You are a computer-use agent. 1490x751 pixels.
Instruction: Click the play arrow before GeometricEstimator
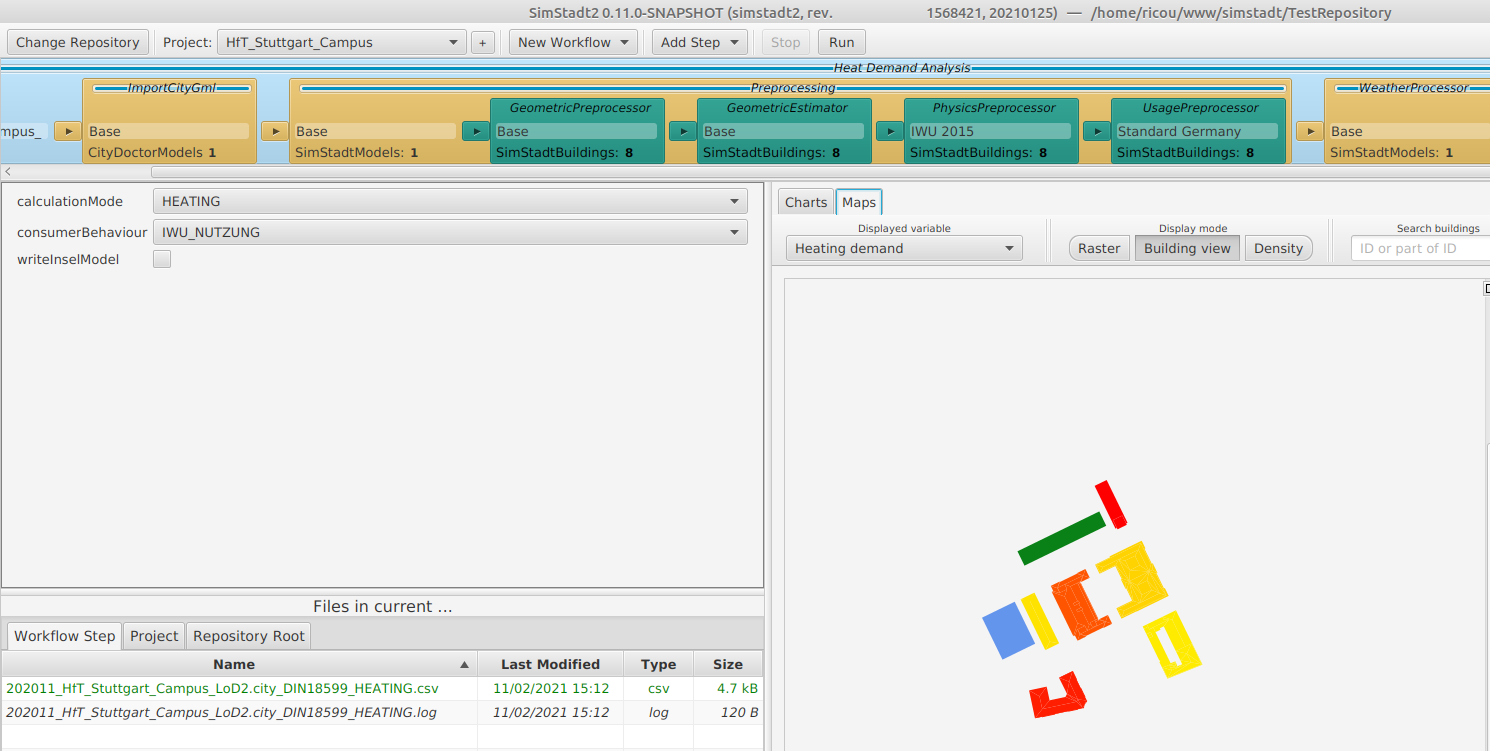click(x=682, y=131)
